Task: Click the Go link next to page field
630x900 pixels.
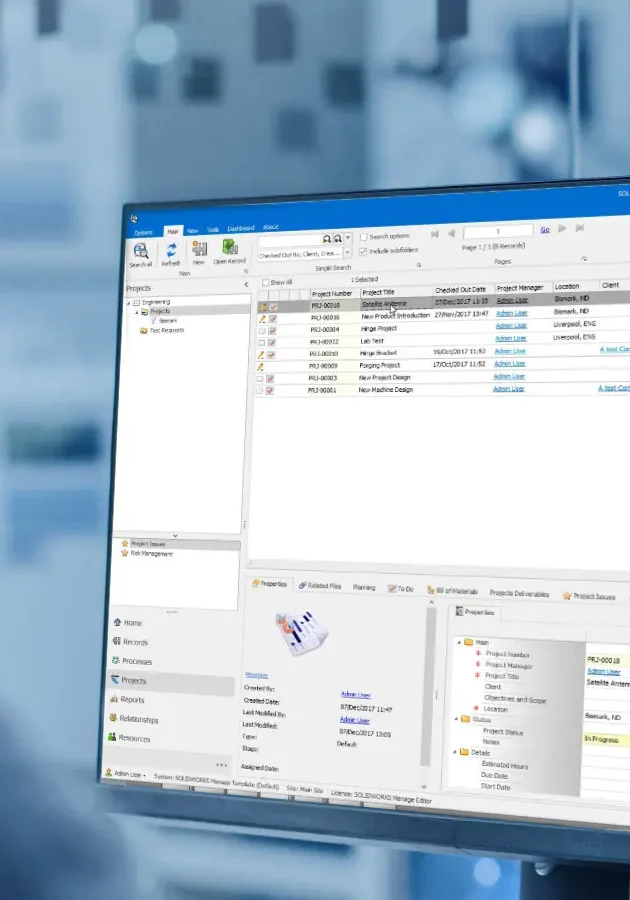Action: coord(545,230)
